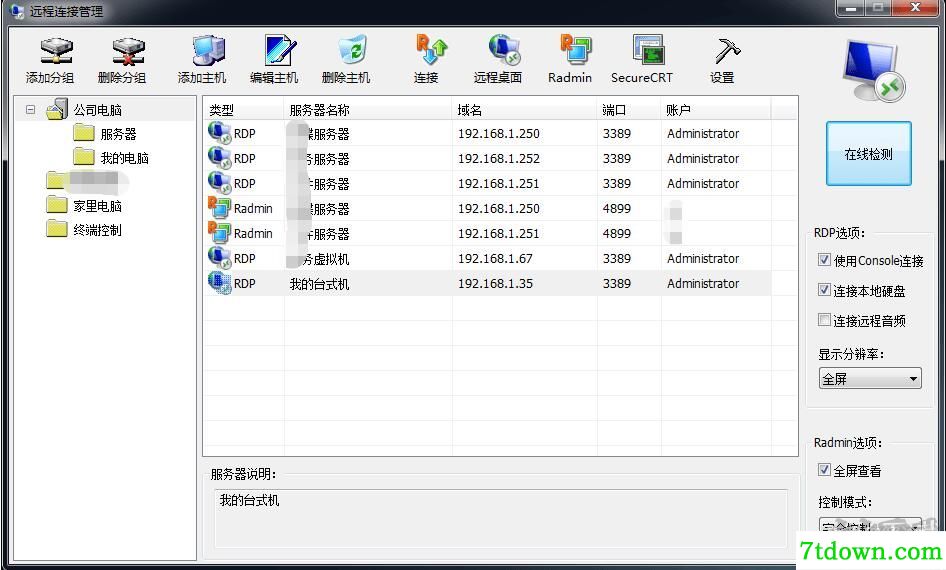The width and height of the screenshot is (946, 570).
Task: Click port 3389 in 192.168.1.35 row
Action: point(617,283)
